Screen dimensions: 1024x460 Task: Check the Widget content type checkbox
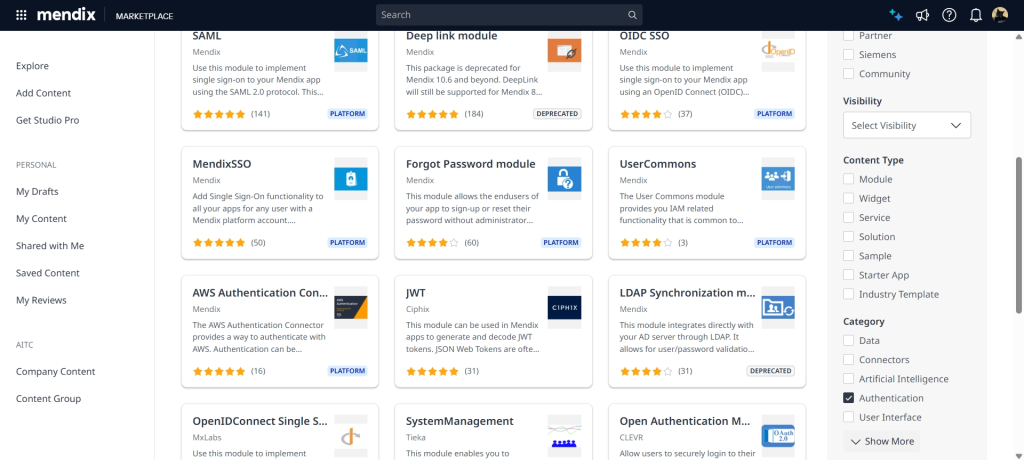click(x=848, y=198)
